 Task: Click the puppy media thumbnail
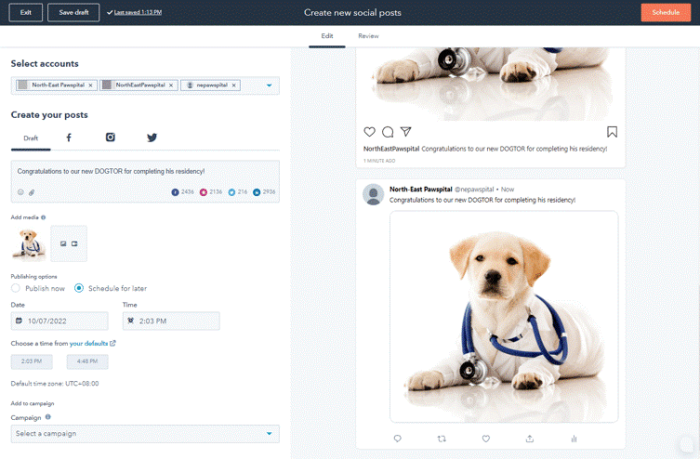[29, 243]
